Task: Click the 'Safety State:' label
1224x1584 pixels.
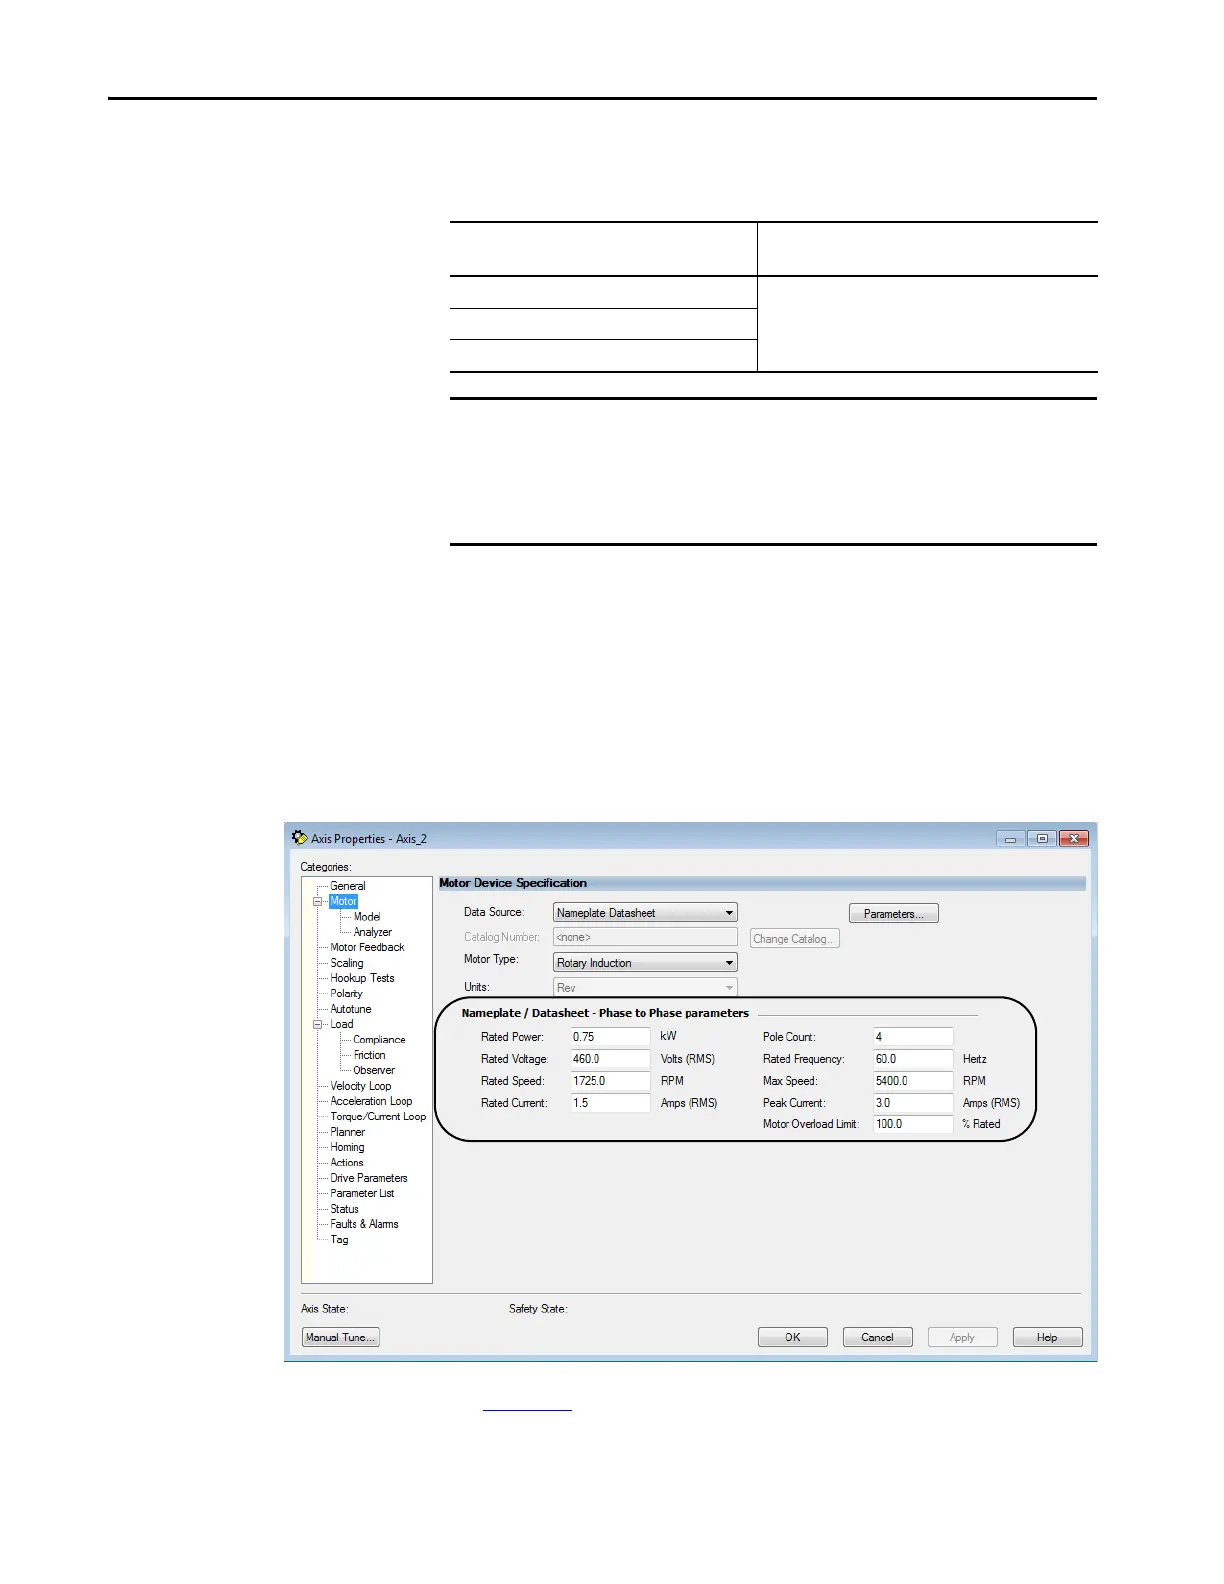Action: click(538, 1309)
